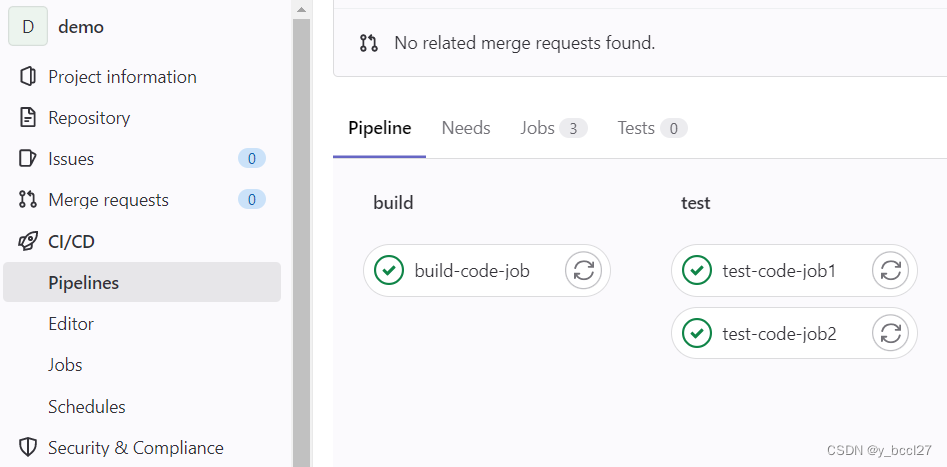Open the Schedules page

87,407
